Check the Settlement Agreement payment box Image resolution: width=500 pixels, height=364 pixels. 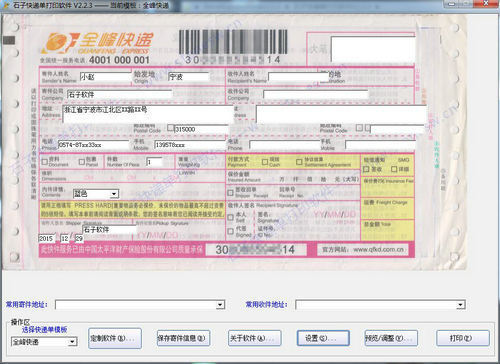(x=299, y=162)
